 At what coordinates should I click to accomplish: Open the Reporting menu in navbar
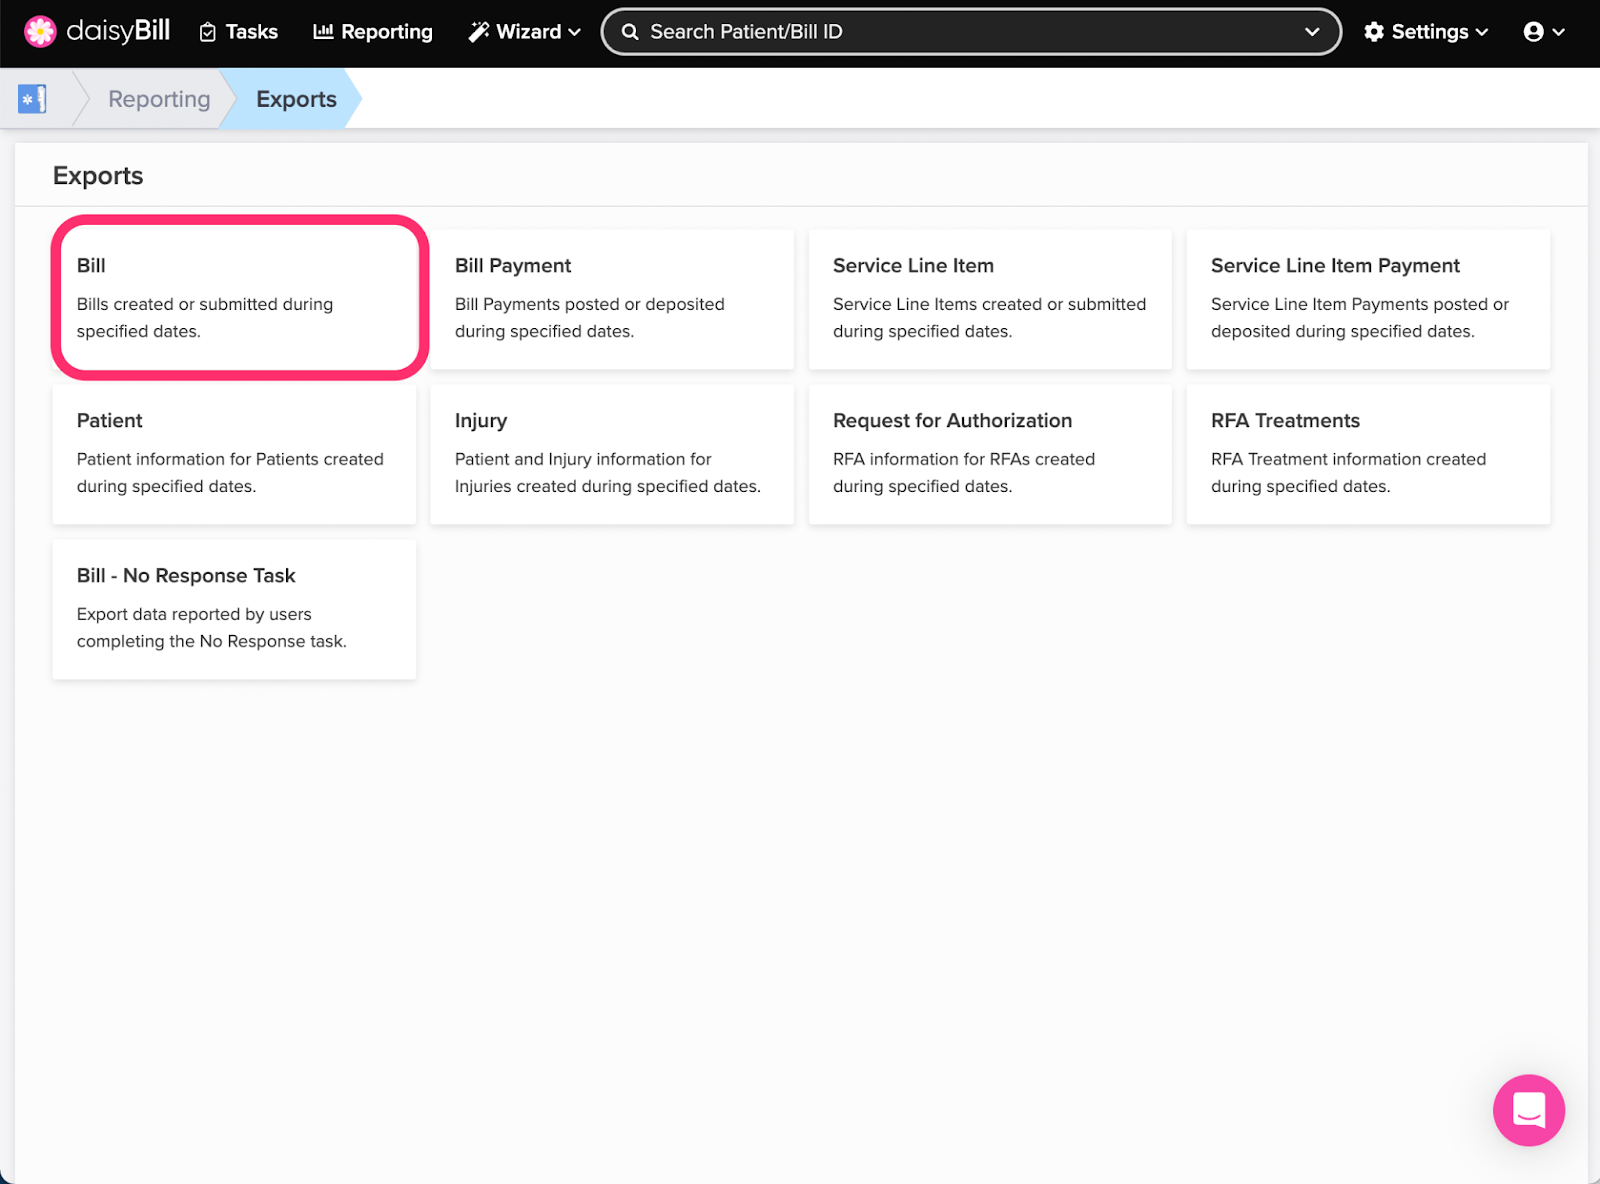pos(373,32)
